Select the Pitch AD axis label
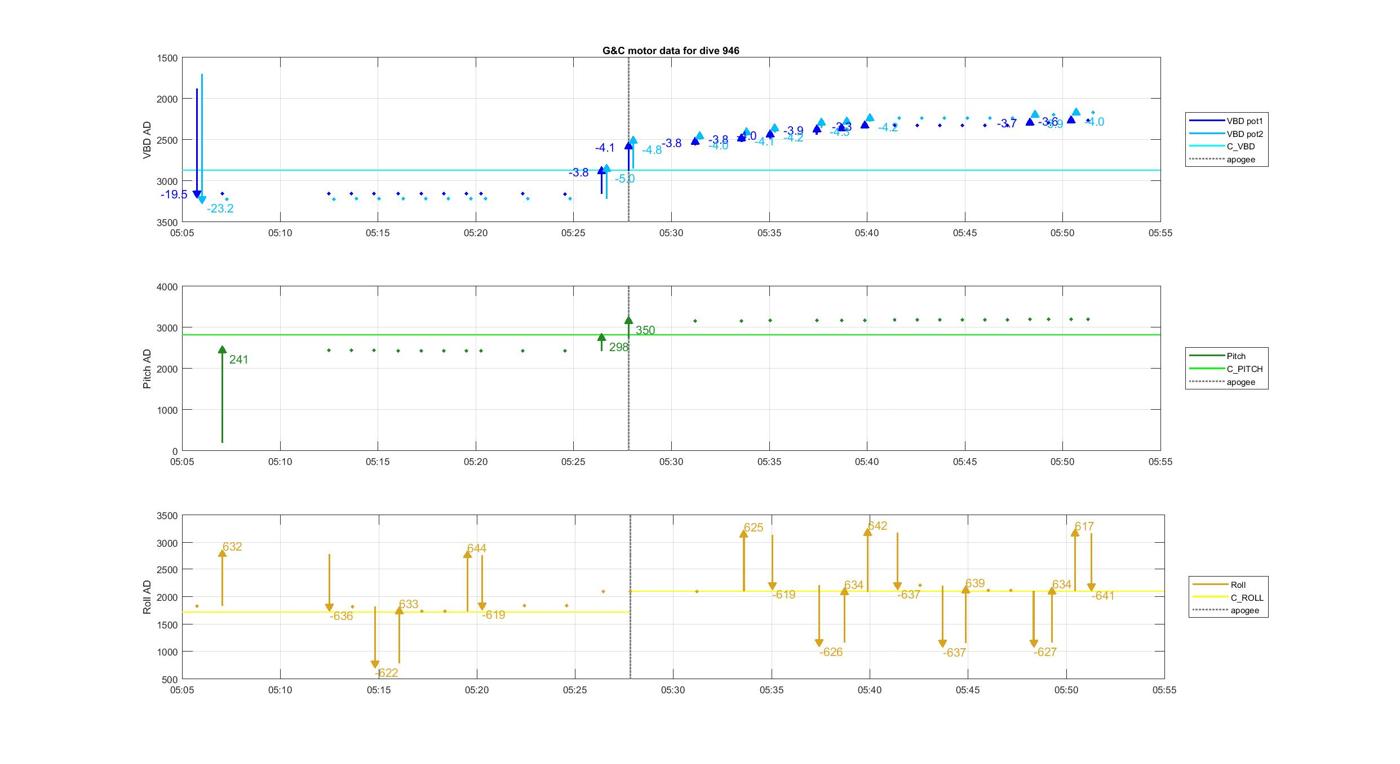 (x=147, y=369)
